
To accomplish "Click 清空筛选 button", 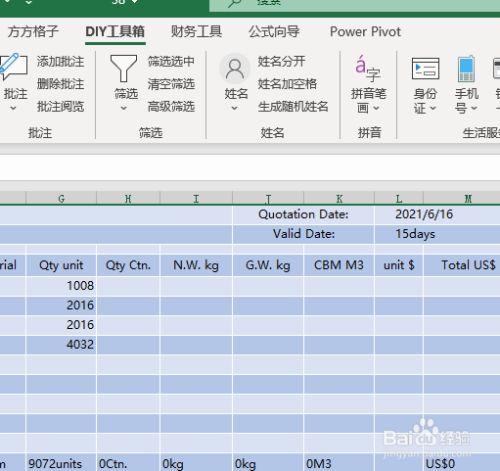I will 171,84.
